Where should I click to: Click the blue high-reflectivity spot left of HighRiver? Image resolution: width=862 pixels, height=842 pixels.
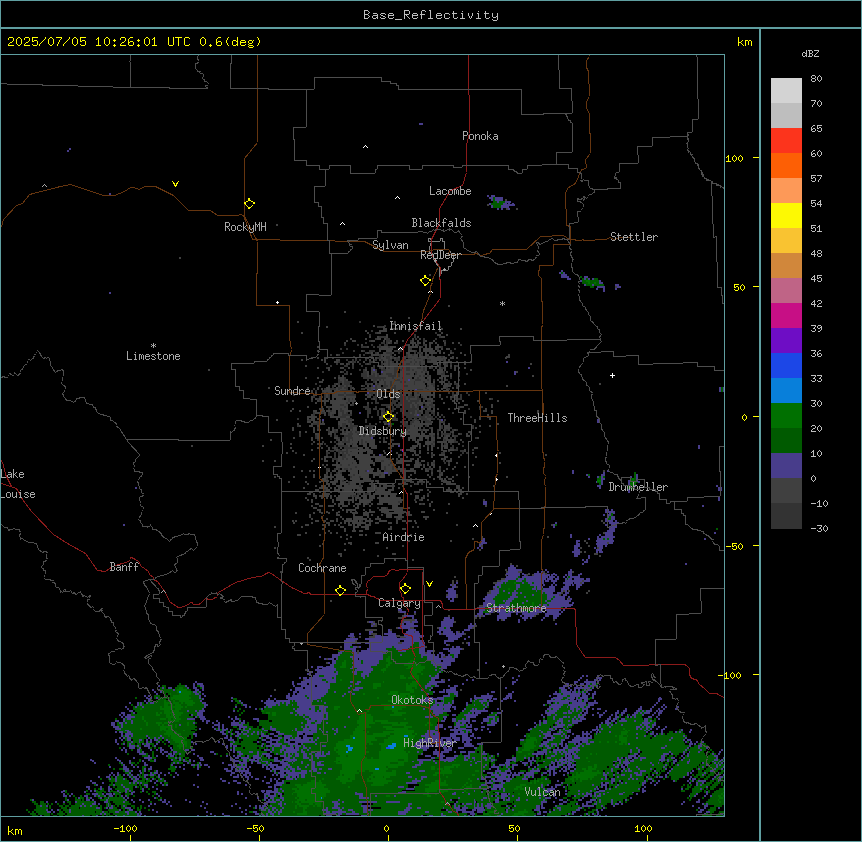pyautogui.click(x=391, y=746)
